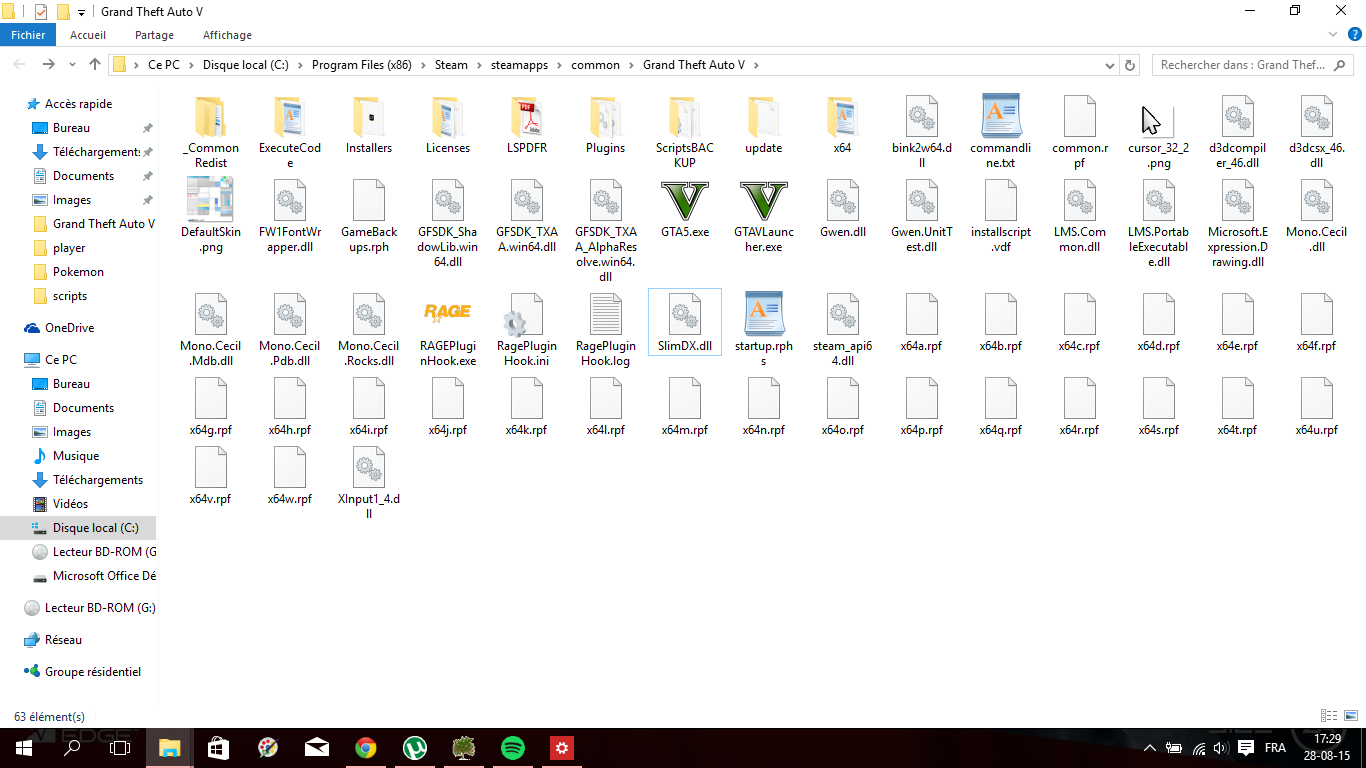The width and height of the screenshot is (1366, 768).
Task: Open Musique under Ce PC
Action: pyautogui.click(x=76, y=456)
